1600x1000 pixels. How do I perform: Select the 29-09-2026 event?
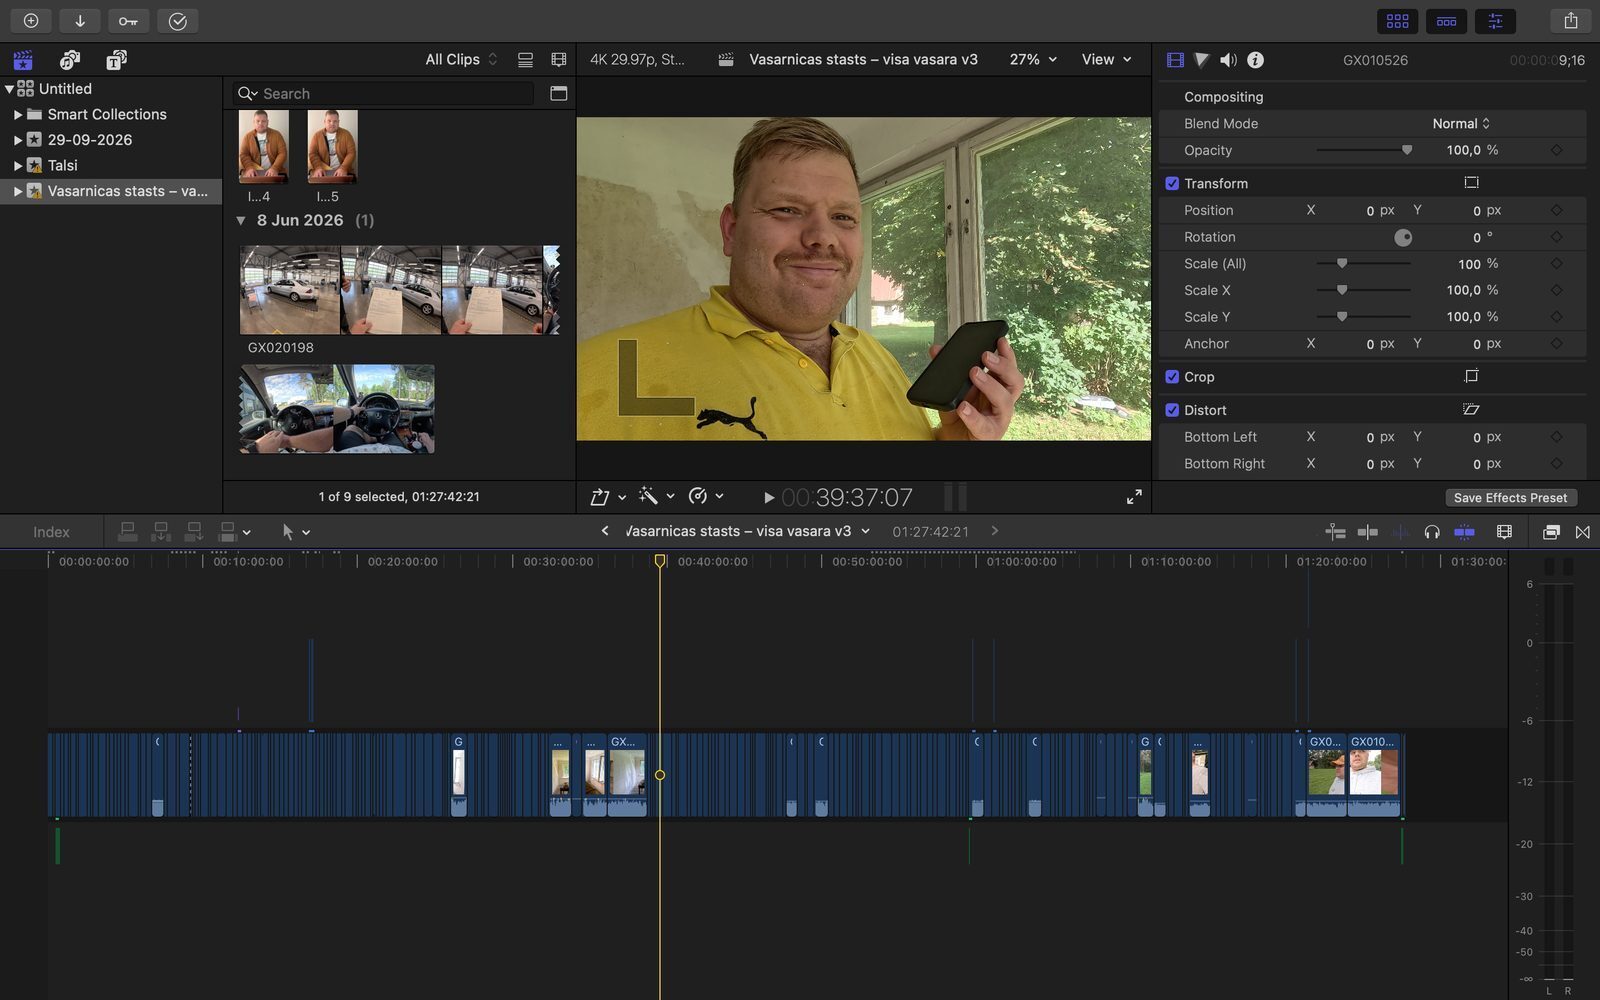click(x=90, y=140)
